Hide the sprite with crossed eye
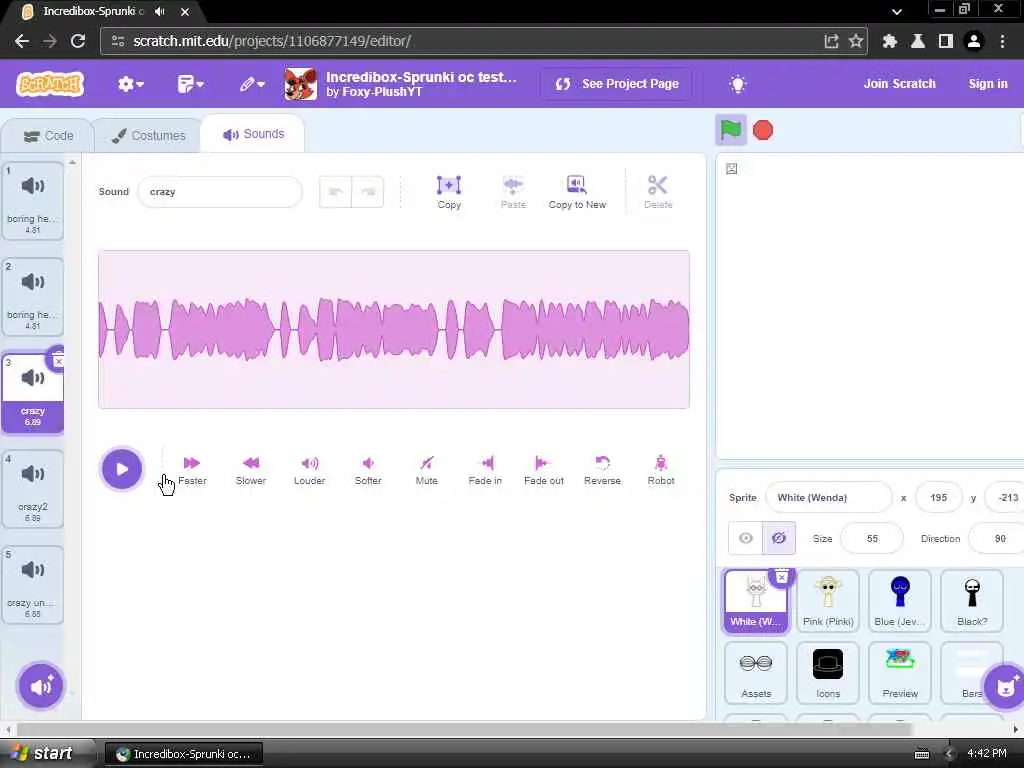This screenshot has width=1024, height=768. click(778, 538)
